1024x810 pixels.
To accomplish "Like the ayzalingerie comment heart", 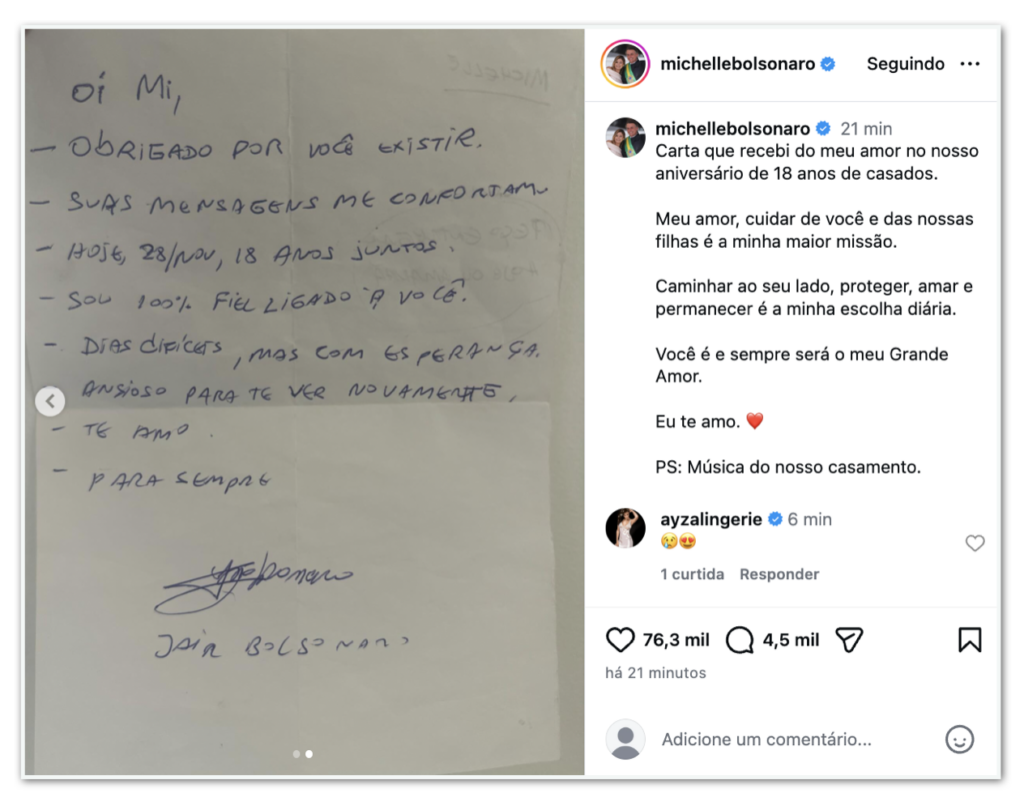I will 974,543.
